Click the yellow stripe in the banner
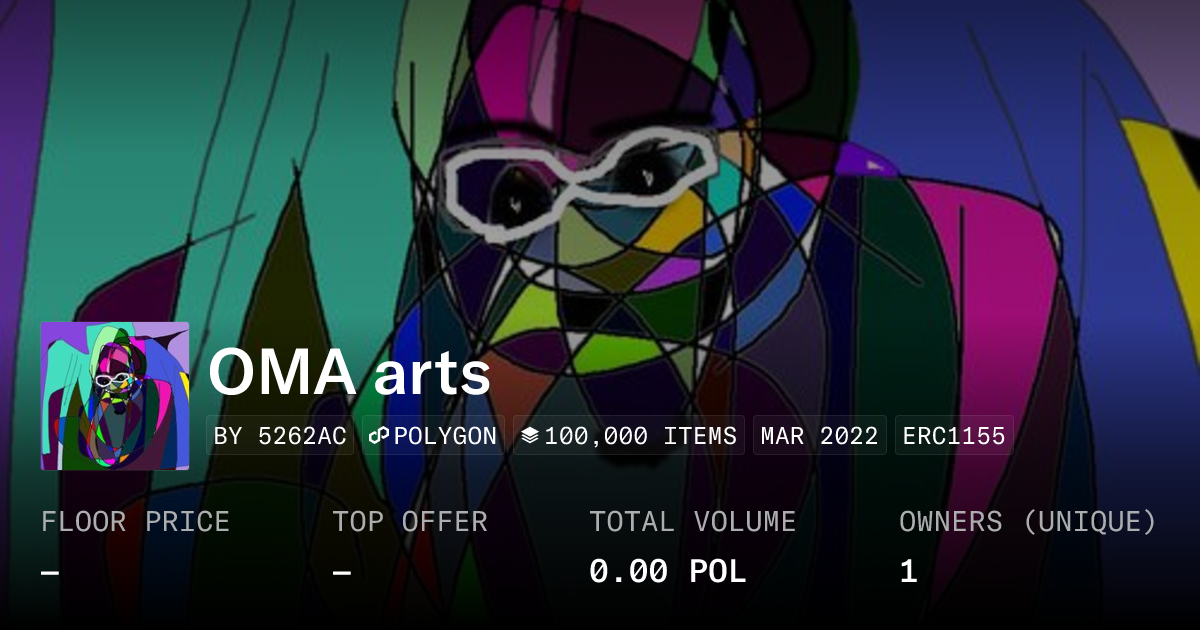The image size is (1200, 630). [1165, 200]
